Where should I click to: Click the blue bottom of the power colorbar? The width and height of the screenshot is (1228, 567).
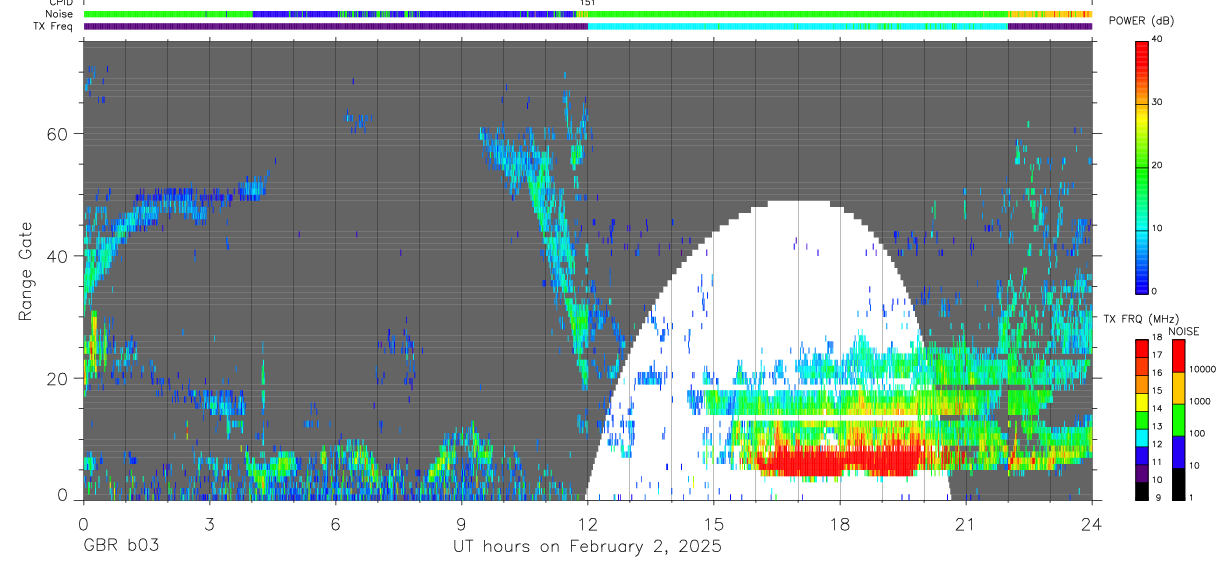1141,282
